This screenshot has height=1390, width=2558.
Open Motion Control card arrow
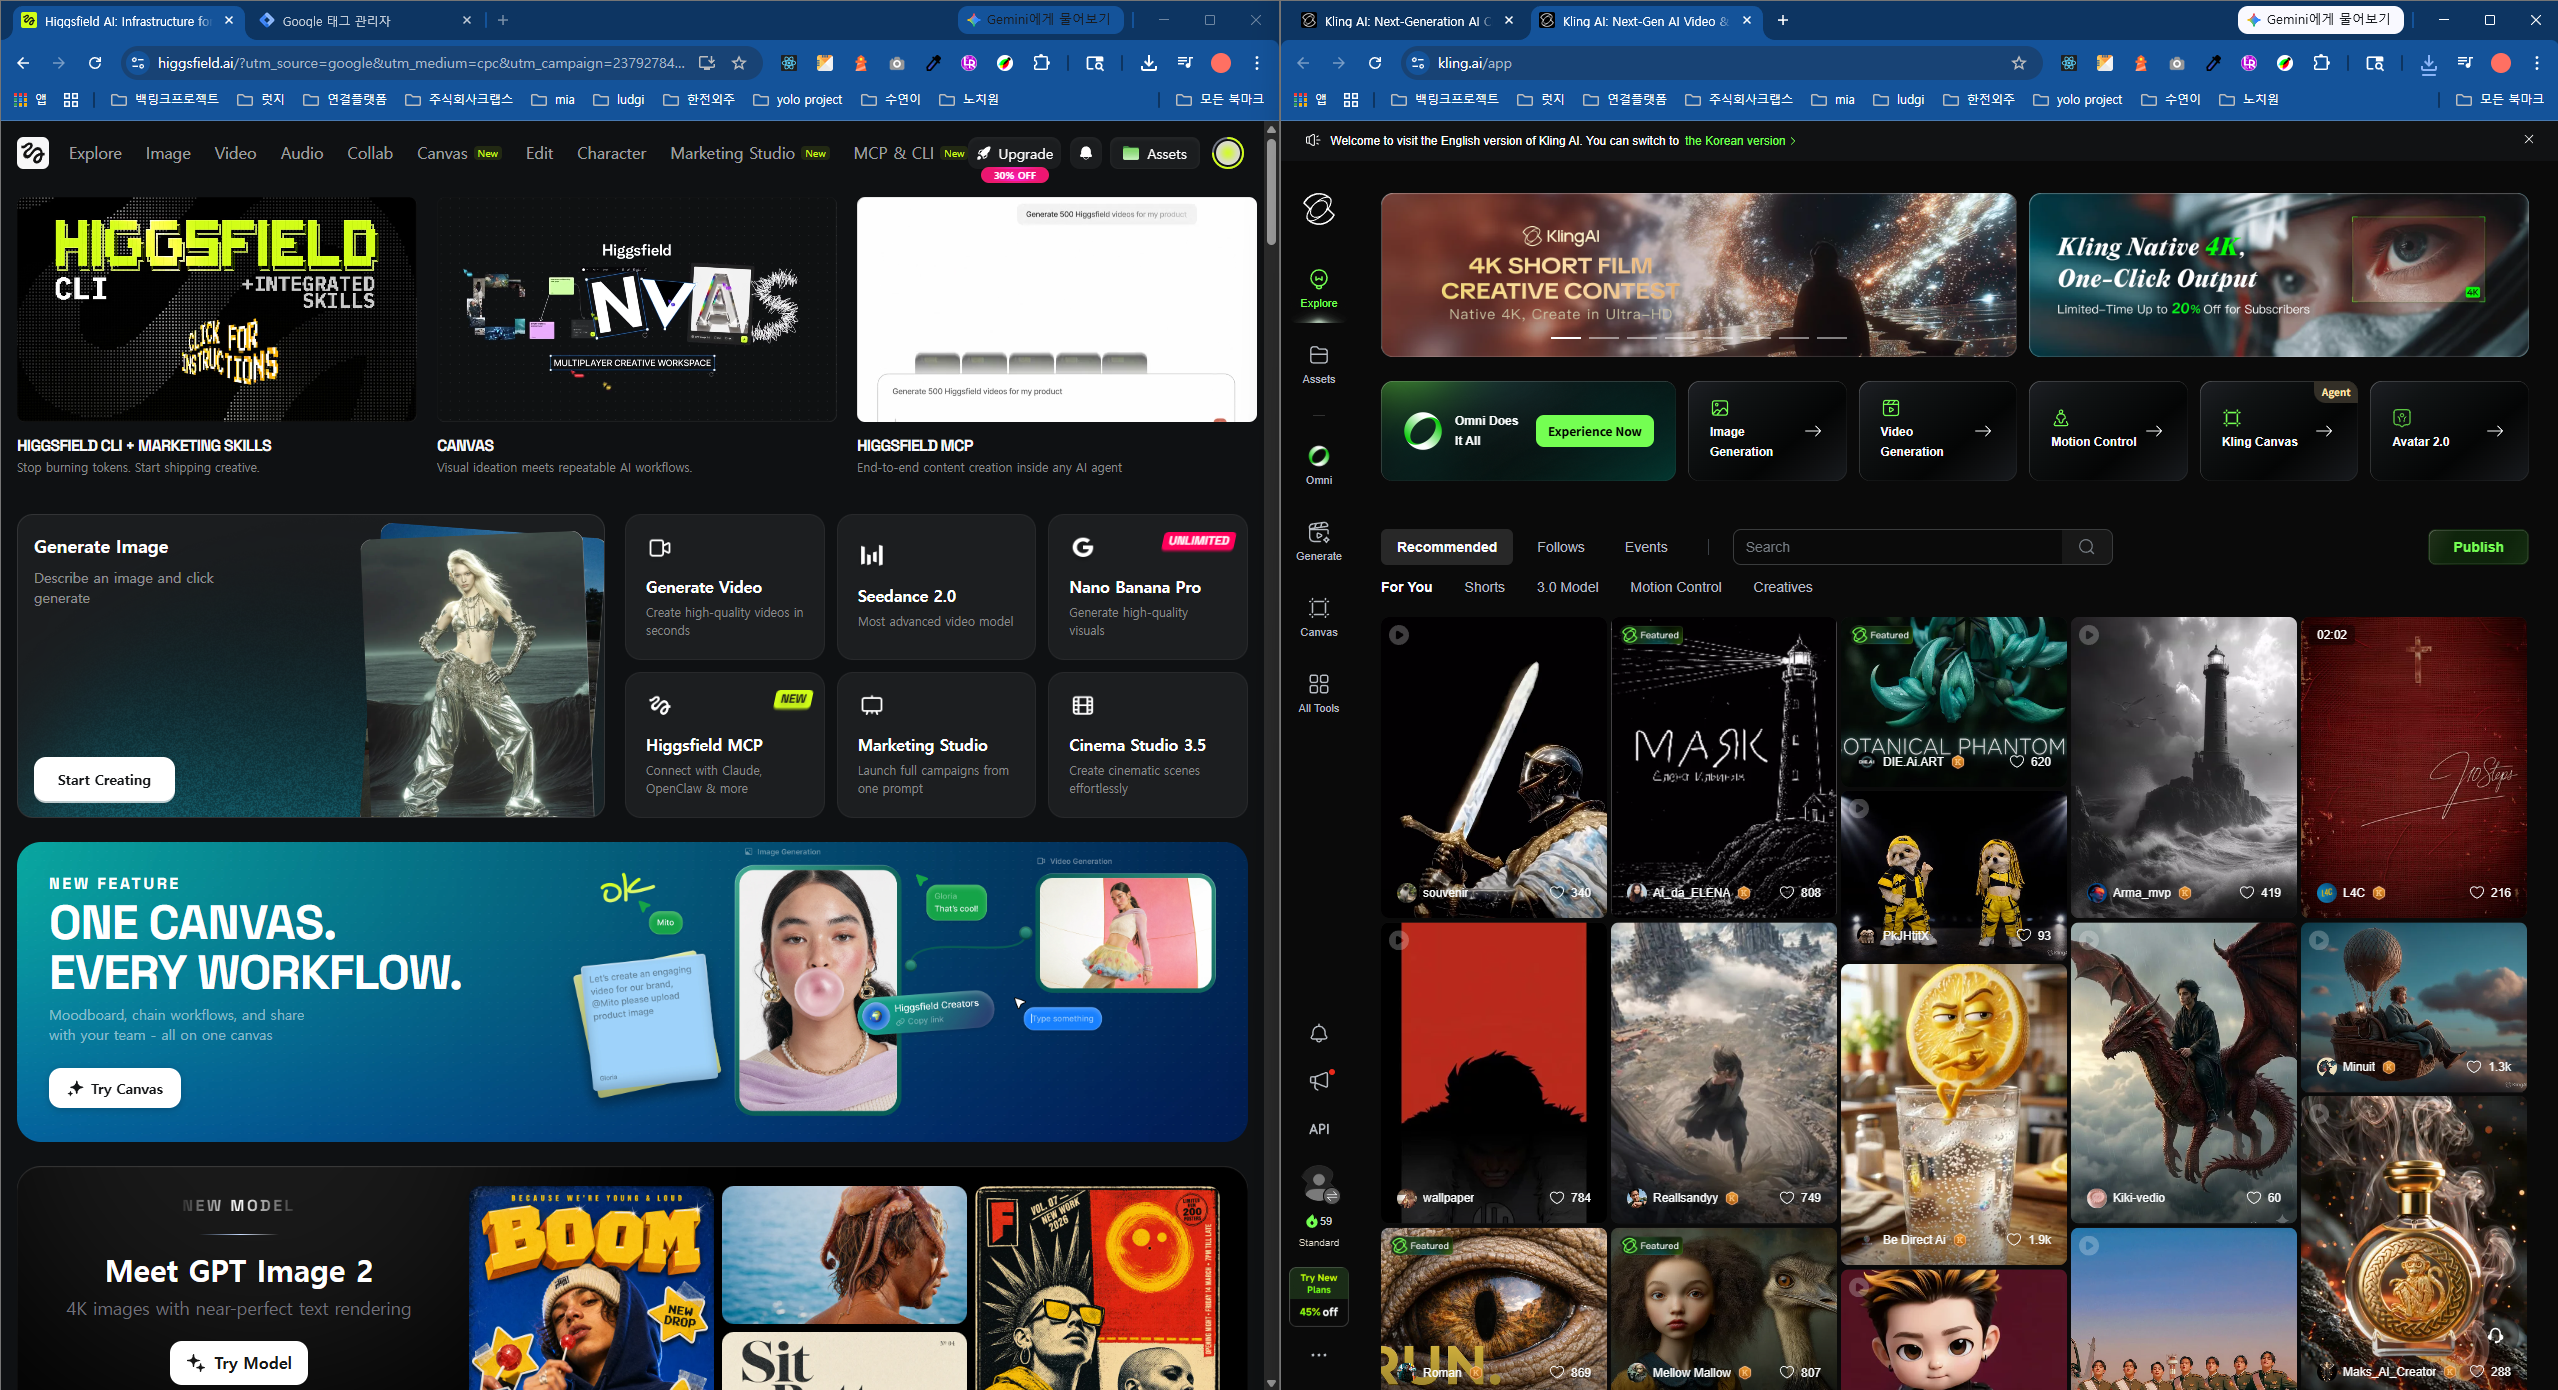tap(2155, 431)
